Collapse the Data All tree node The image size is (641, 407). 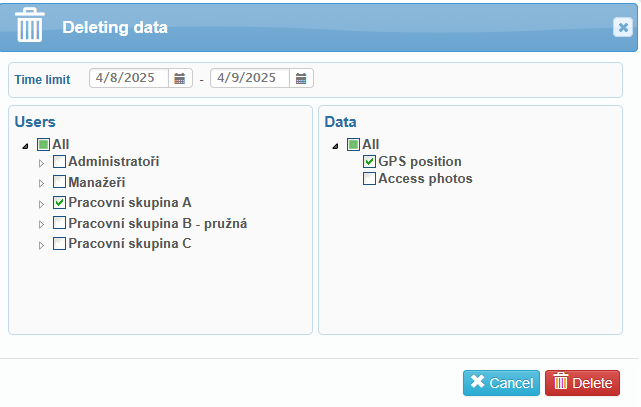(x=336, y=146)
